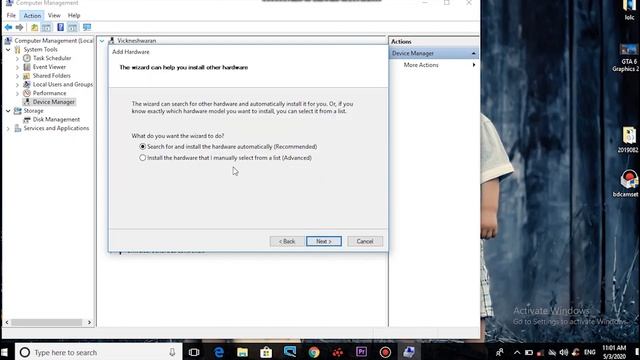The height and width of the screenshot is (360, 640).
Task: Select Install hardware manually from a list
Action: click(225, 158)
